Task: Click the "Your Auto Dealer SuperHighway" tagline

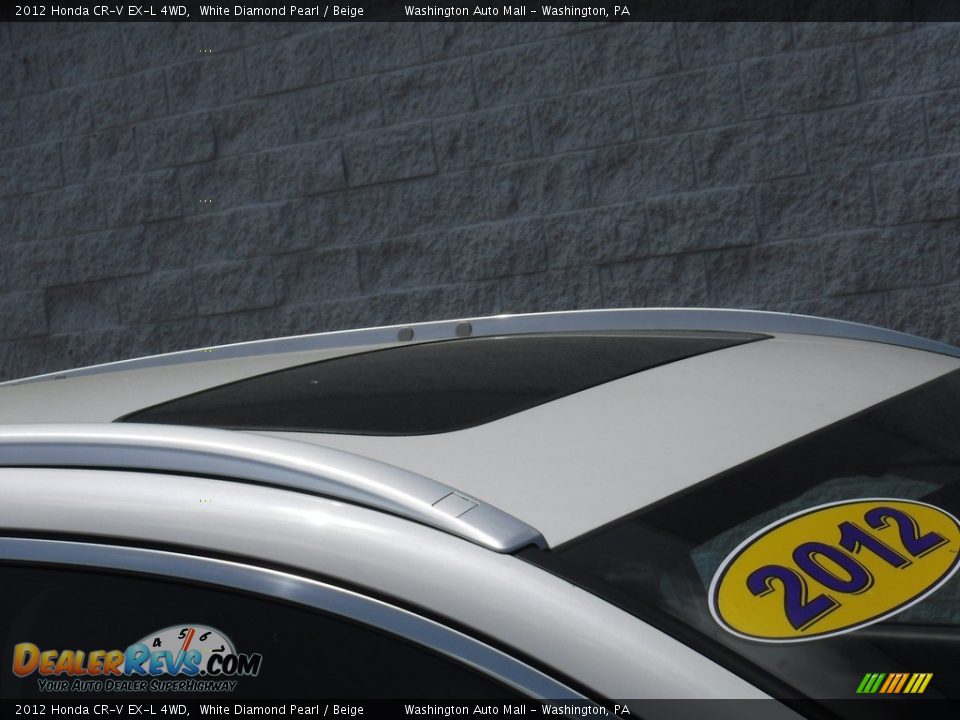Action: 137,685
